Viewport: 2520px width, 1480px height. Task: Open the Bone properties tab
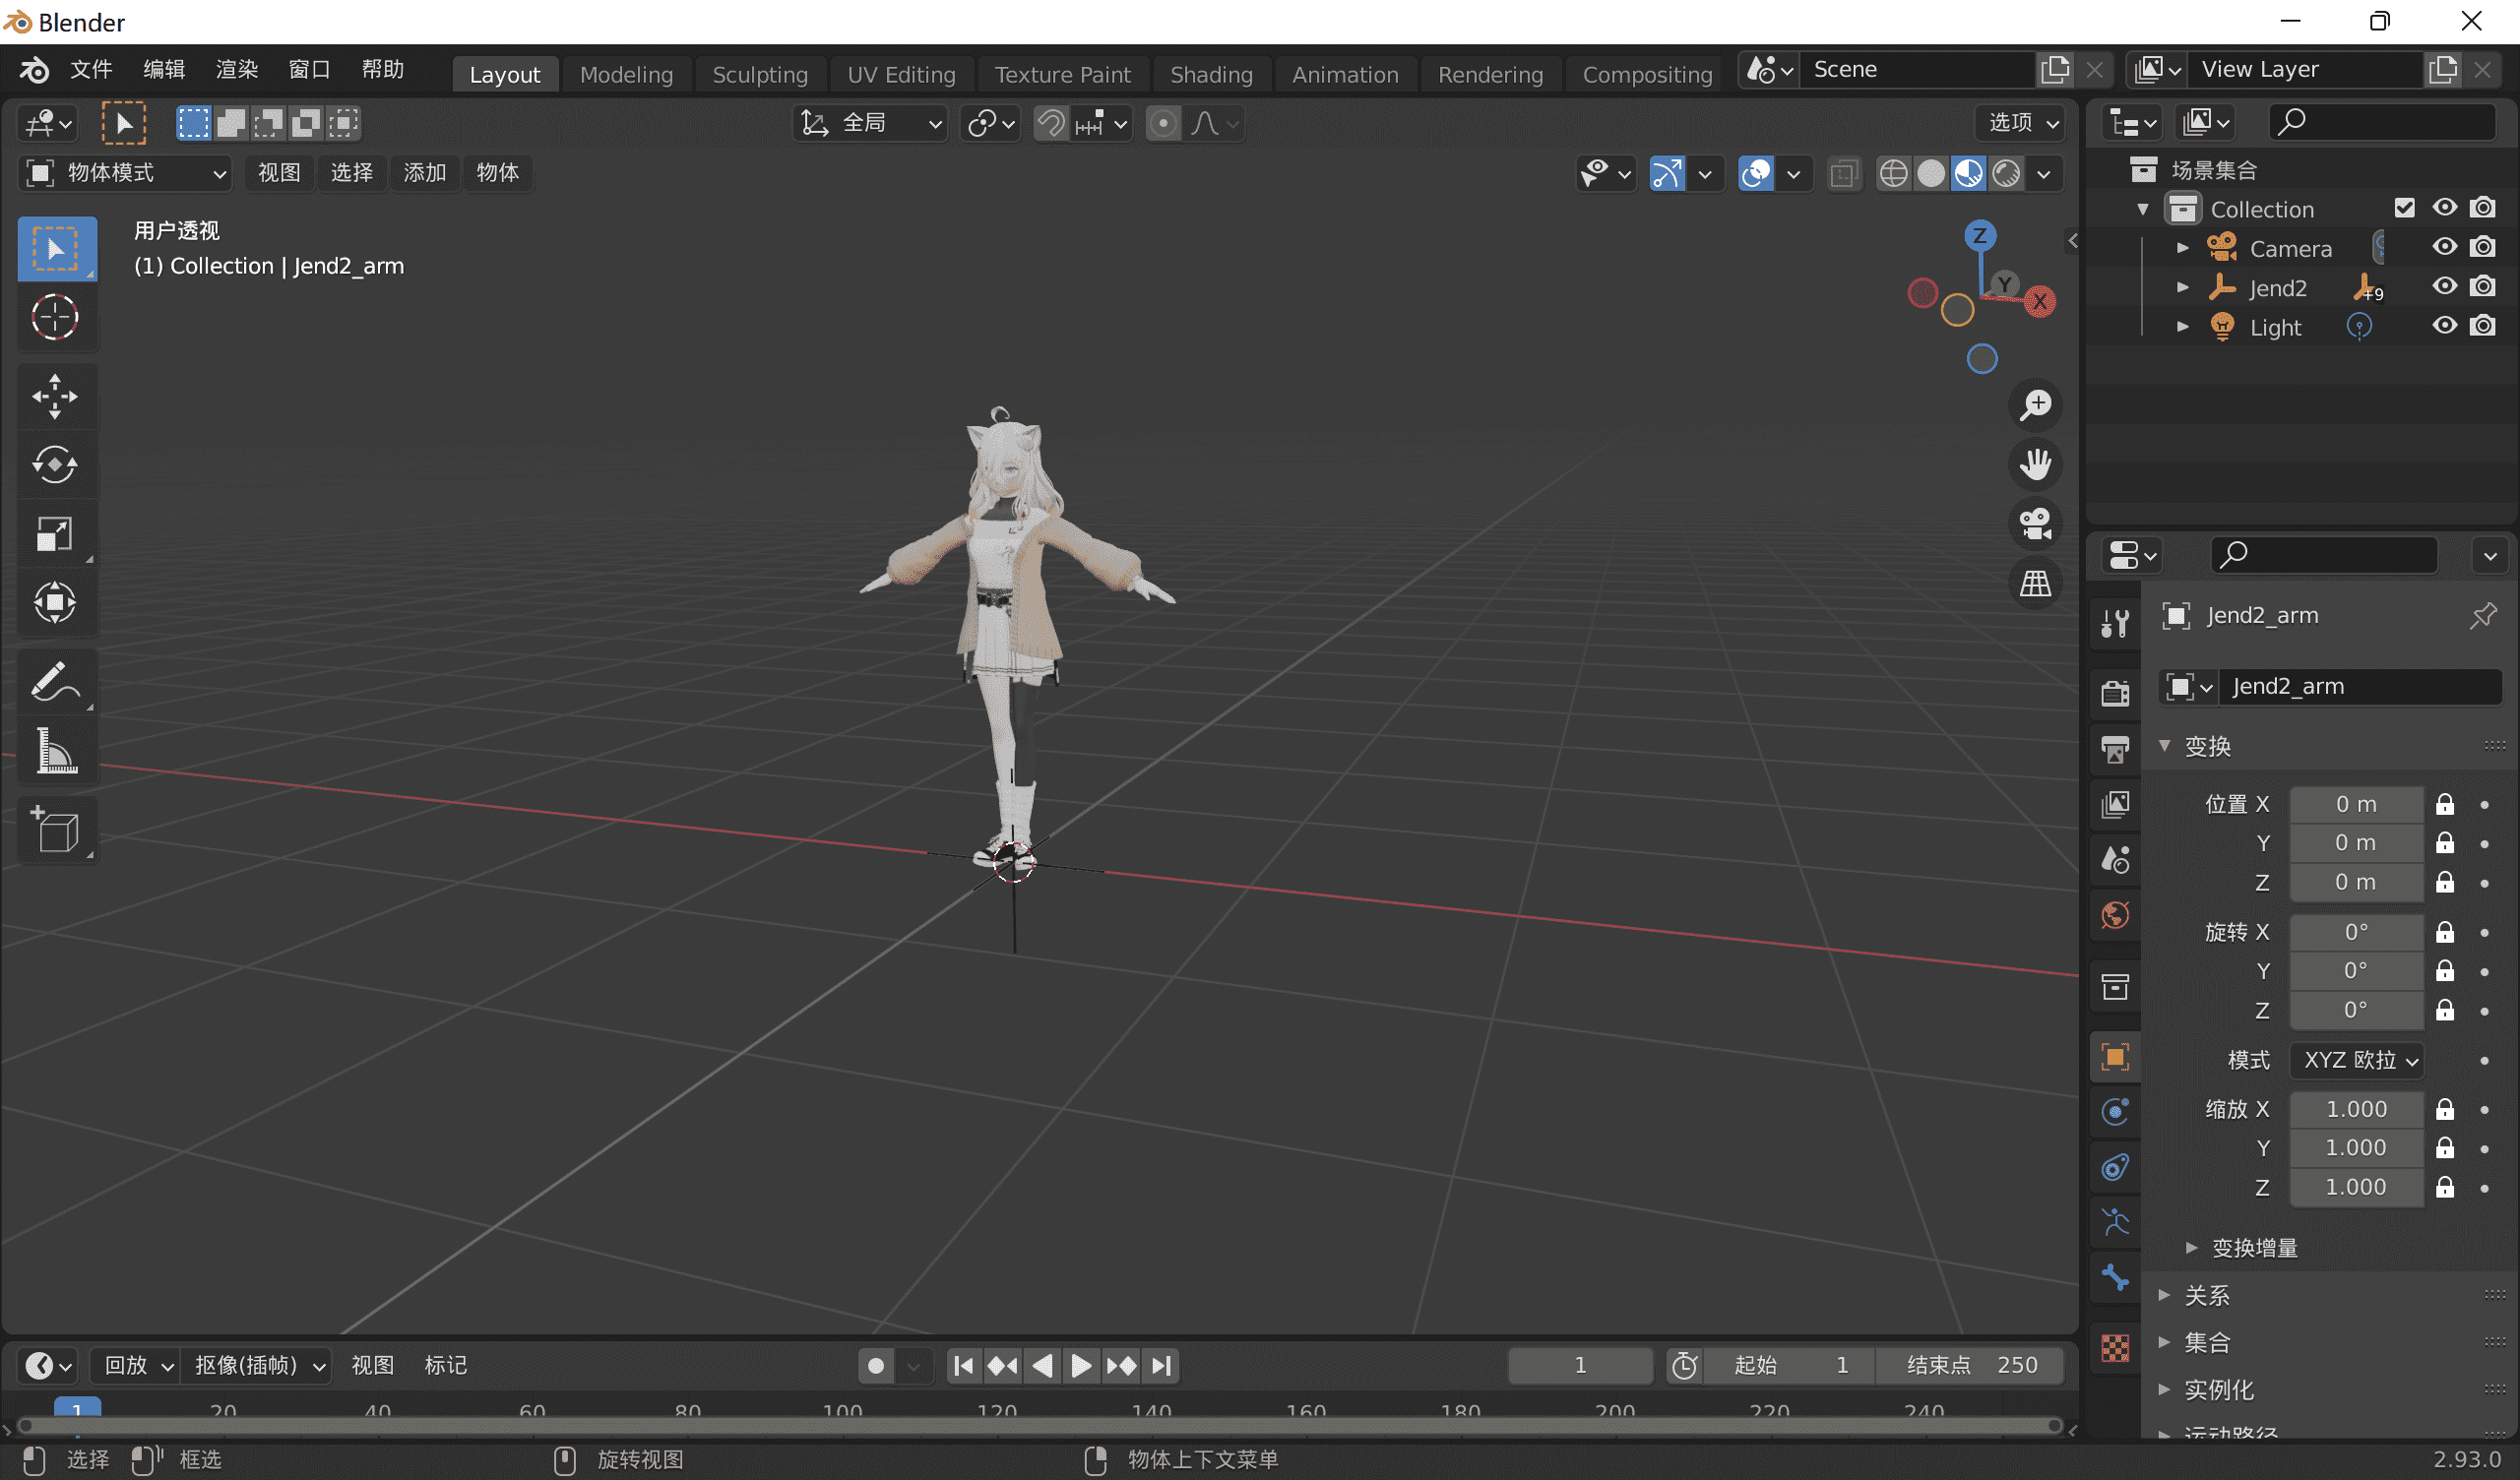[x=2115, y=1277]
